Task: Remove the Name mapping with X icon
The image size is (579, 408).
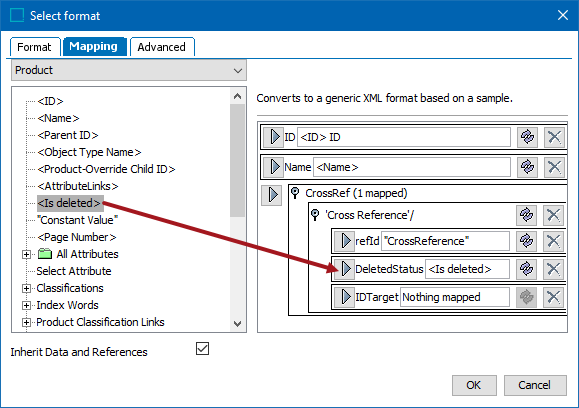Action: coord(554,167)
